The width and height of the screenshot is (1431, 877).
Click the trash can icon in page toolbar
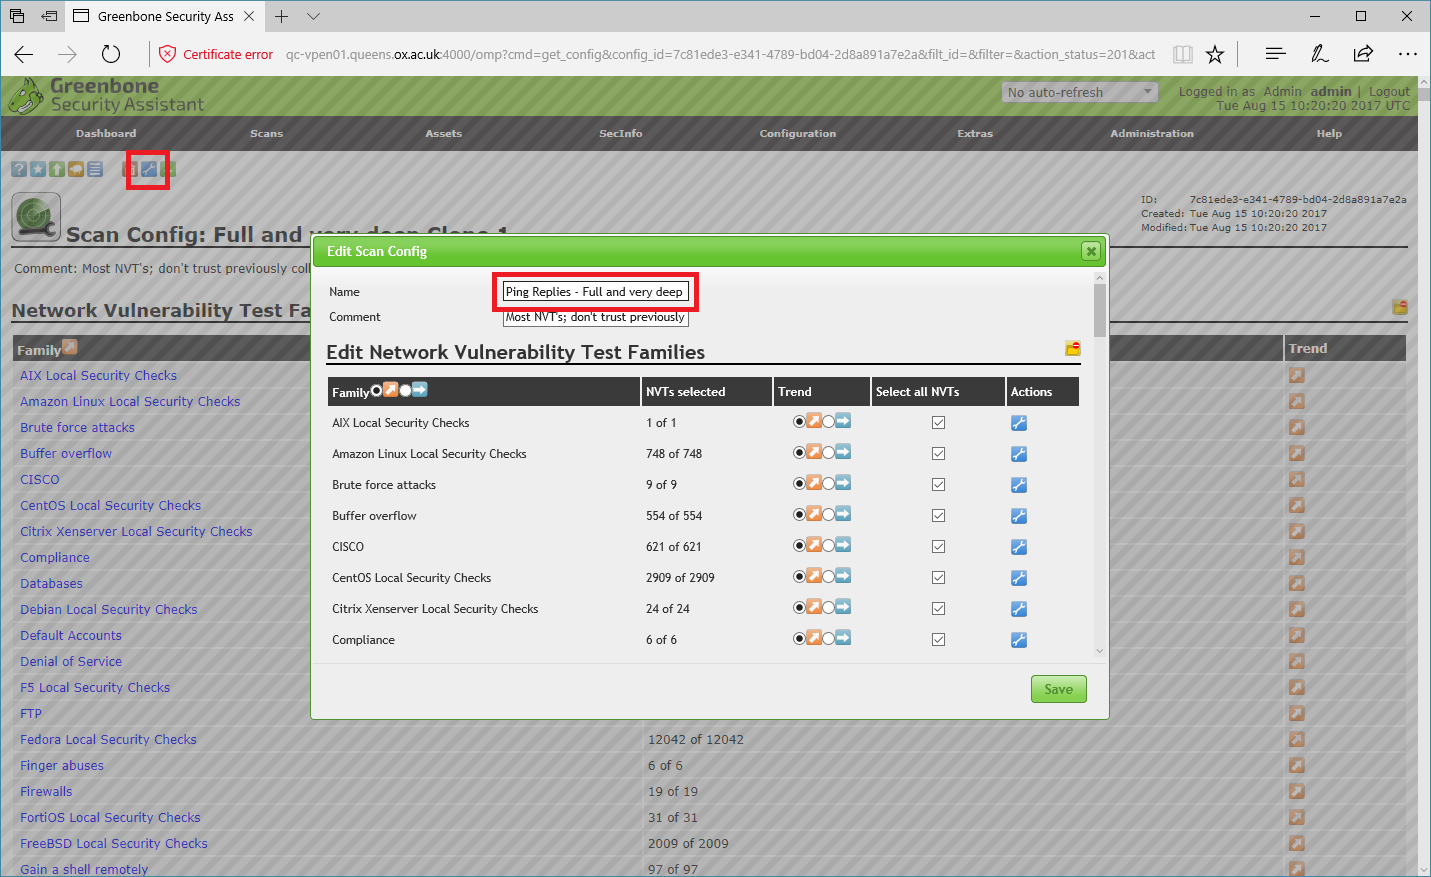pos(130,169)
